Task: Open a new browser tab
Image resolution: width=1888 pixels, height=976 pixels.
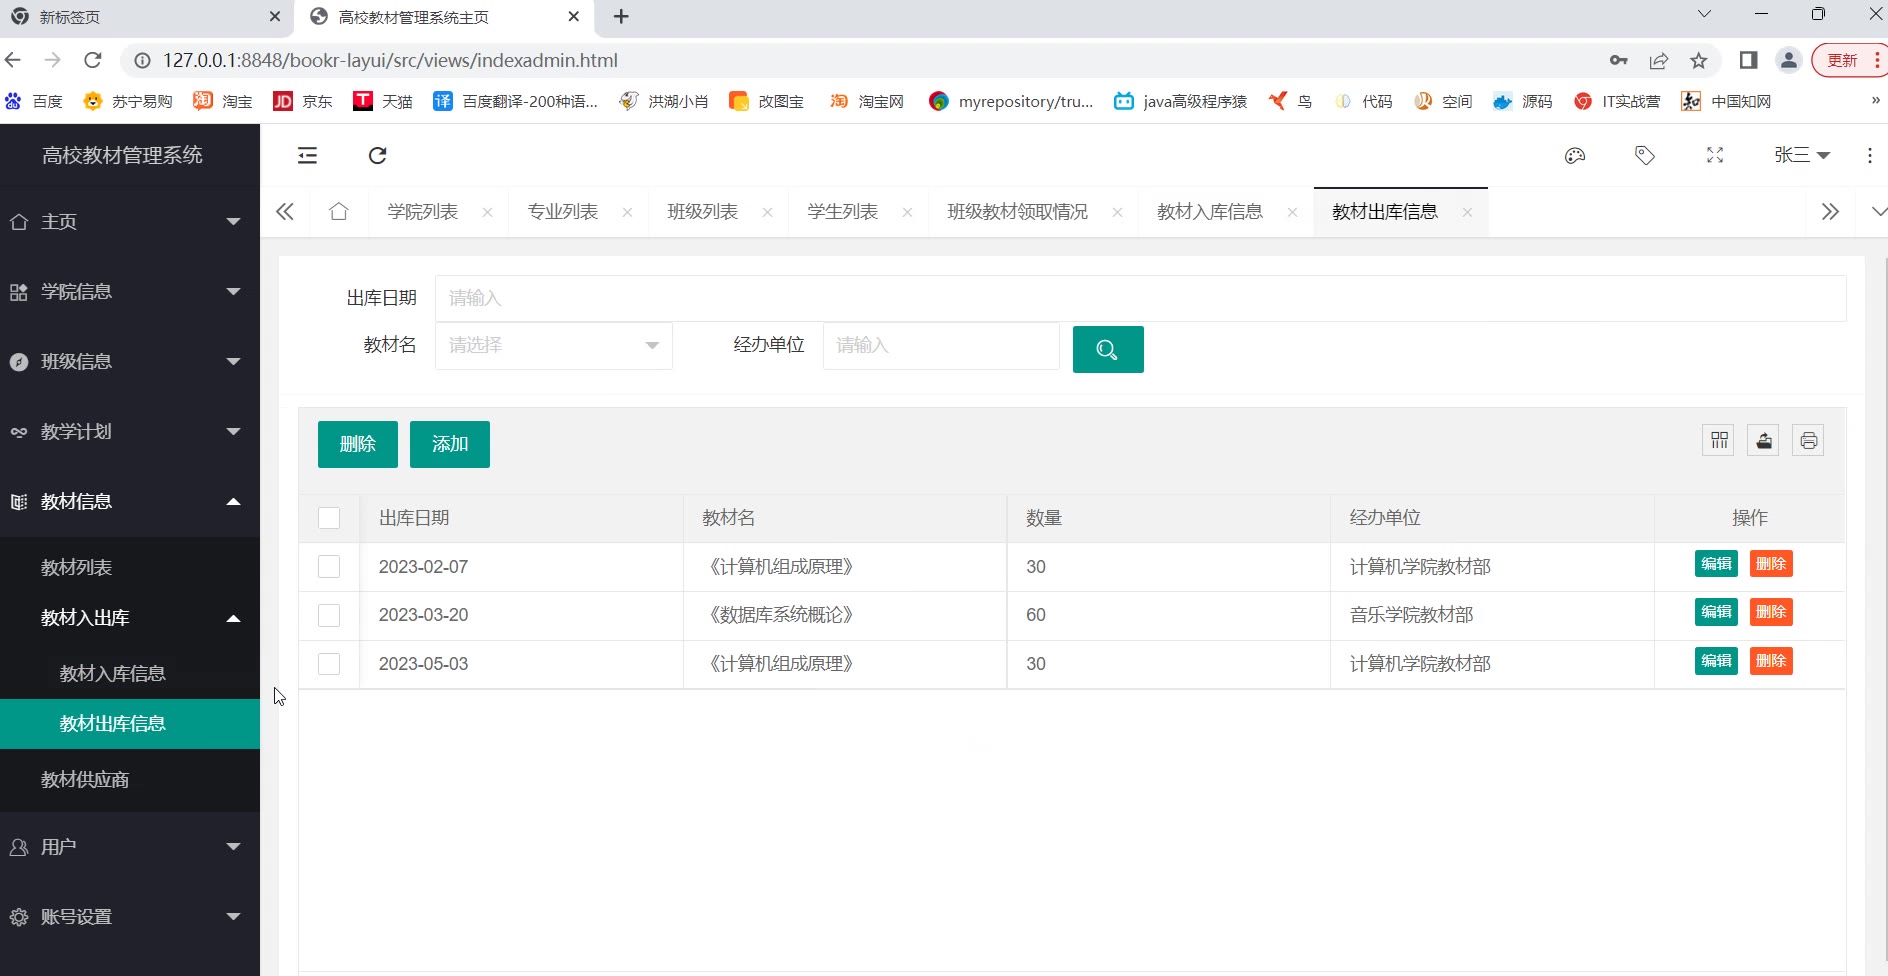Action: (621, 16)
